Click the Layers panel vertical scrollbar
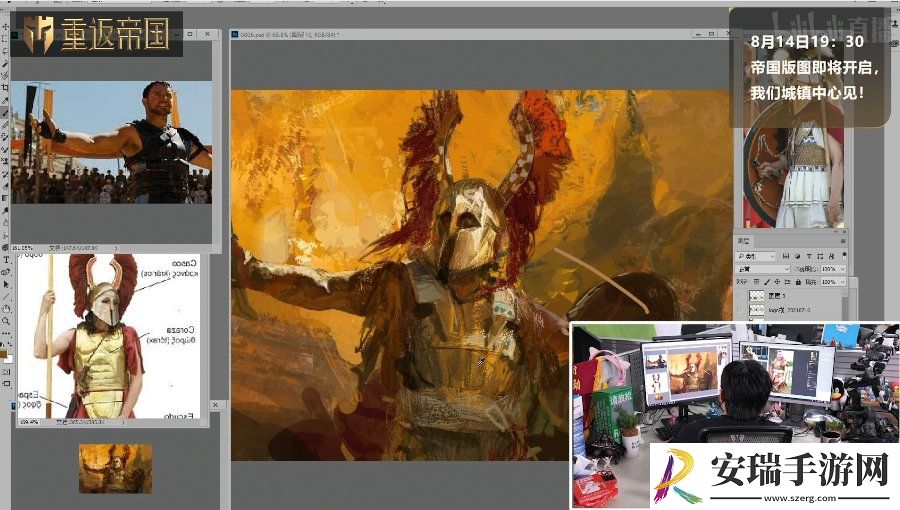Image resolution: width=900 pixels, height=510 pixels. [844, 303]
